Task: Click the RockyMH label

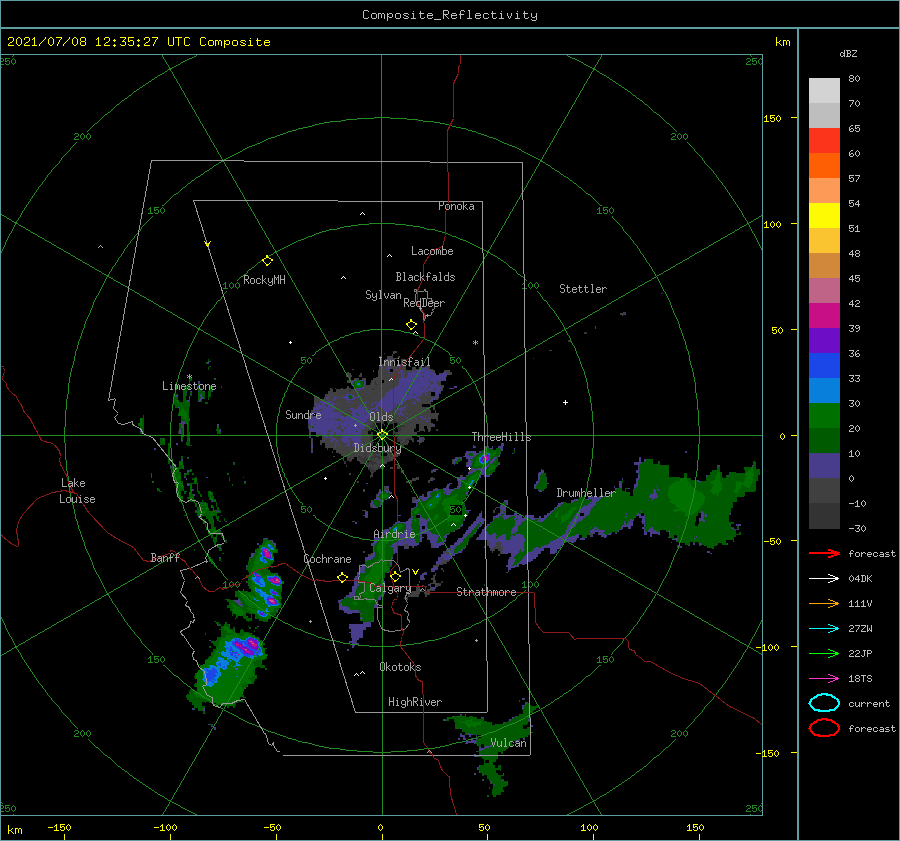Action: click(264, 280)
